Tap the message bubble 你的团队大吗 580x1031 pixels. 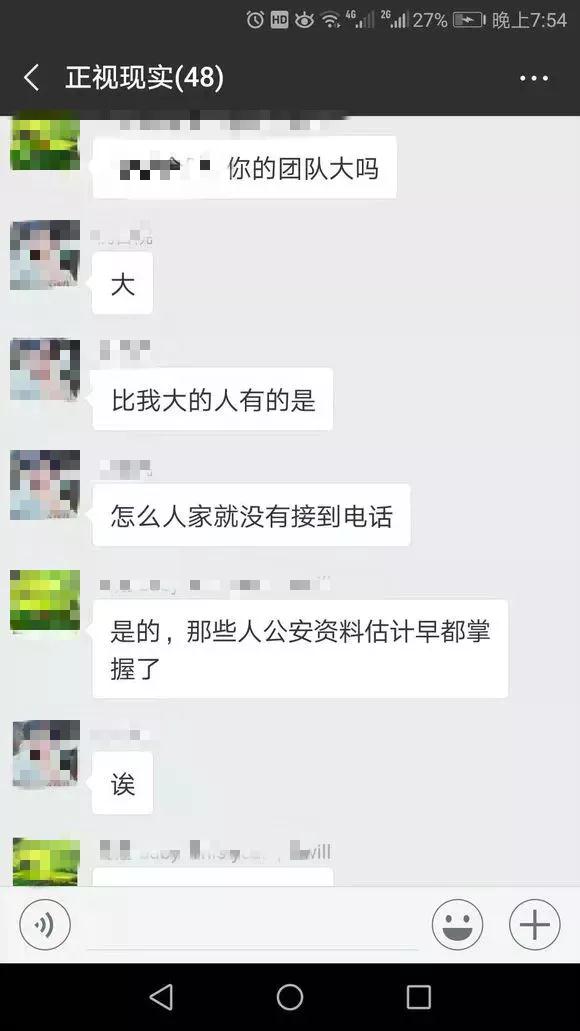coord(245,168)
